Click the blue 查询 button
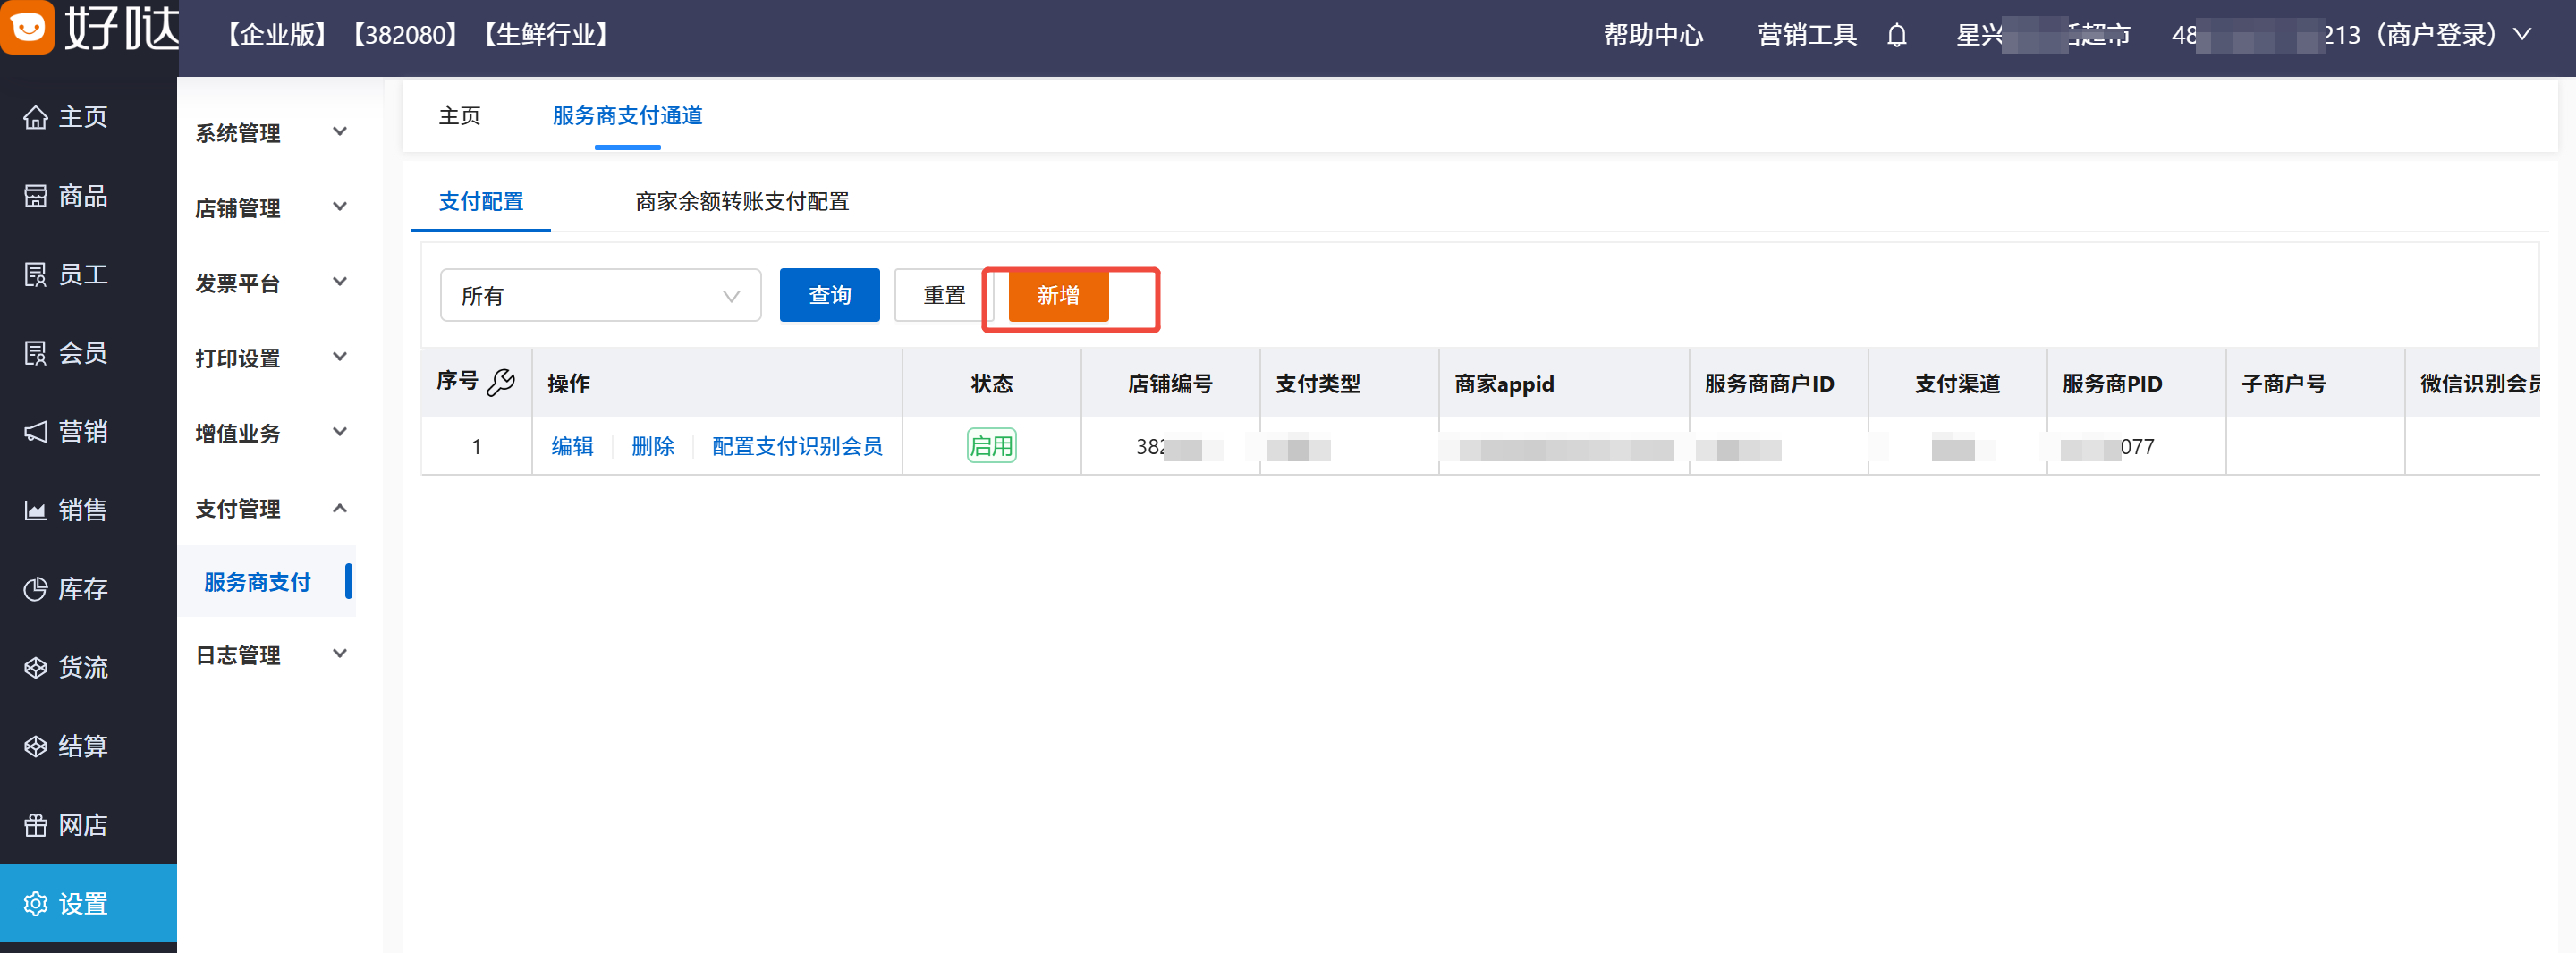Image resolution: width=2576 pixels, height=953 pixels. (829, 296)
